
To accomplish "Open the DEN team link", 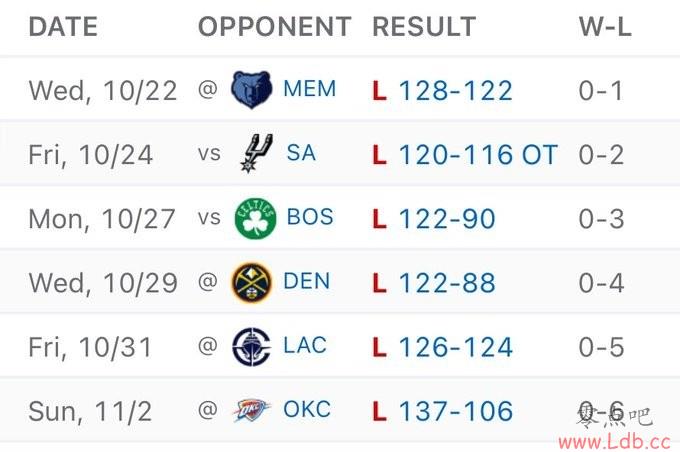I will point(306,282).
